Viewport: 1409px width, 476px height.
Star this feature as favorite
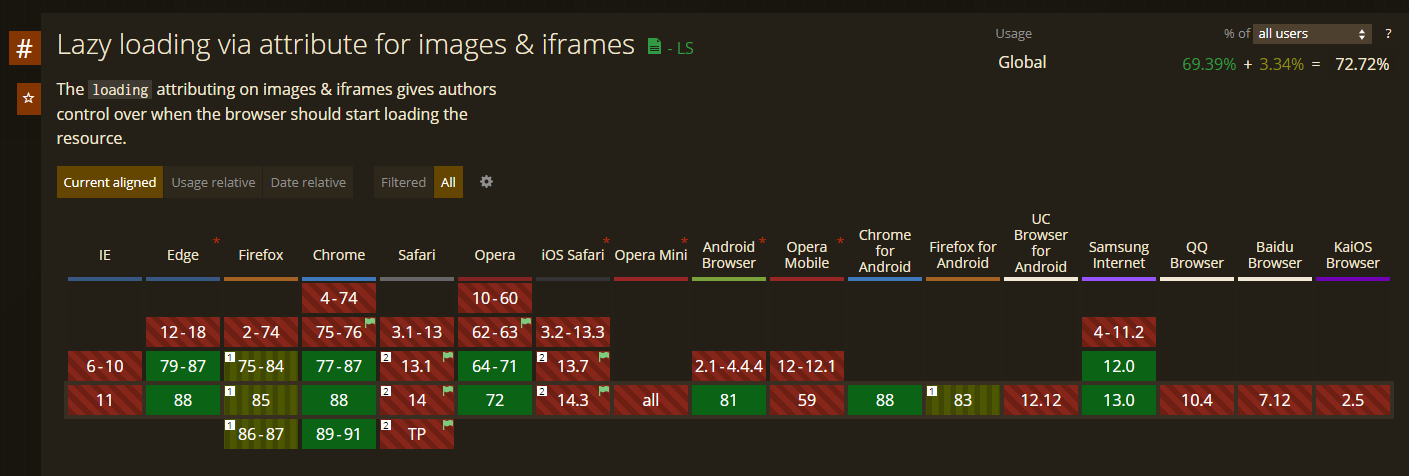[29, 99]
